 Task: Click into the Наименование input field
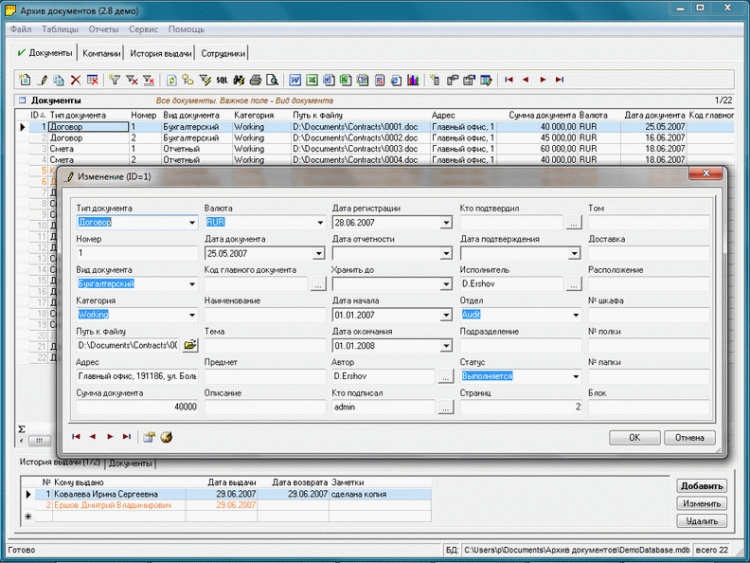pos(265,315)
